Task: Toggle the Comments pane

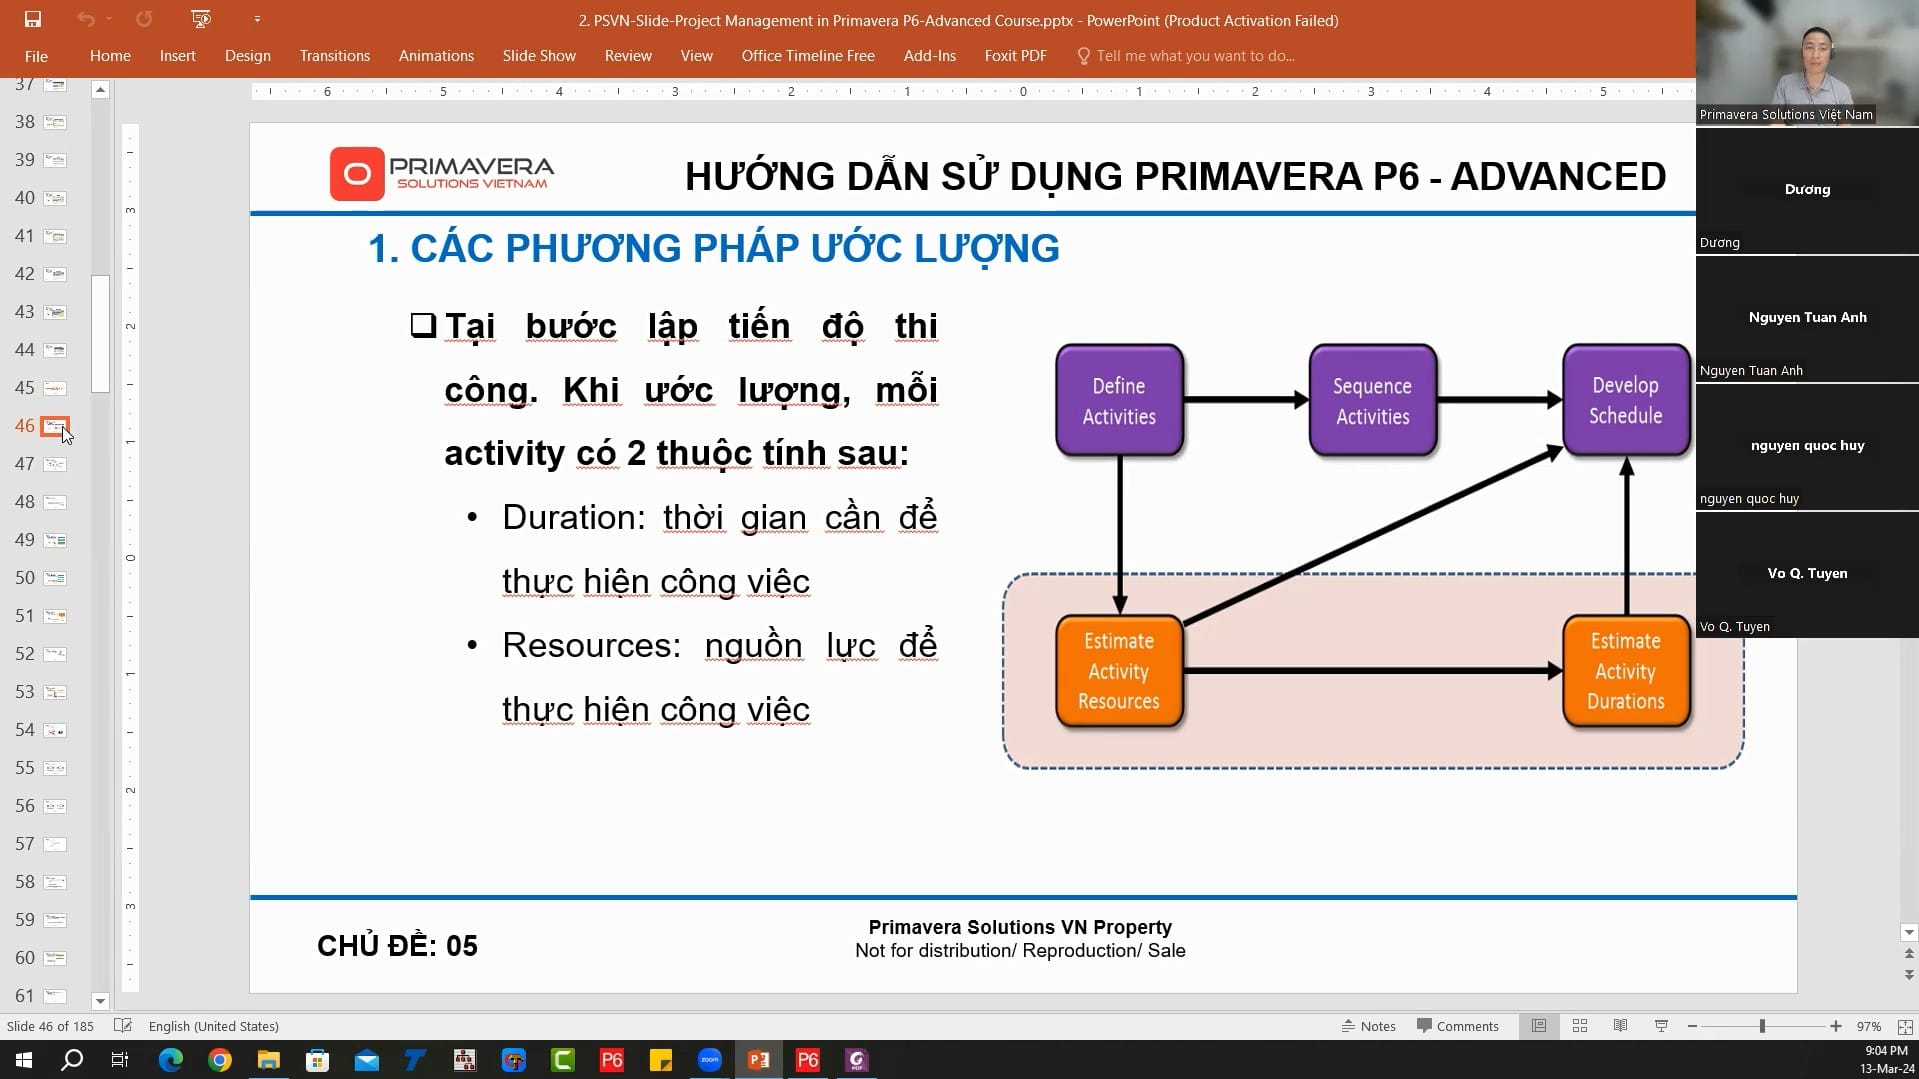Action: click(1458, 1025)
